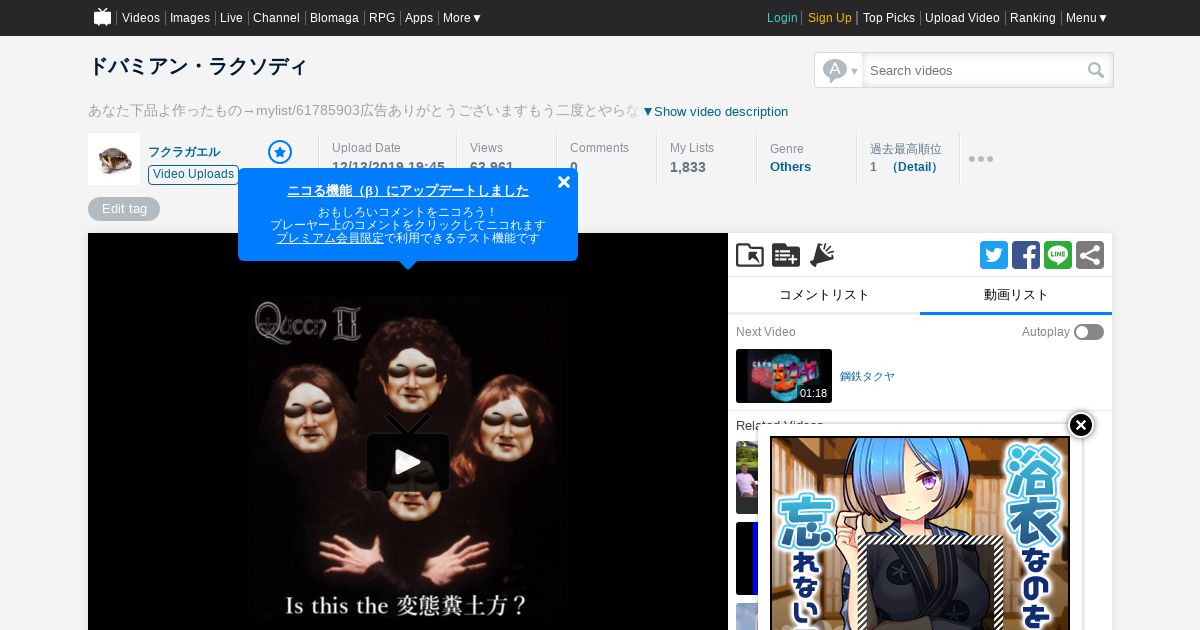The height and width of the screenshot is (630, 1200).
Task: Open the Channel section
Action: [276, 18]
